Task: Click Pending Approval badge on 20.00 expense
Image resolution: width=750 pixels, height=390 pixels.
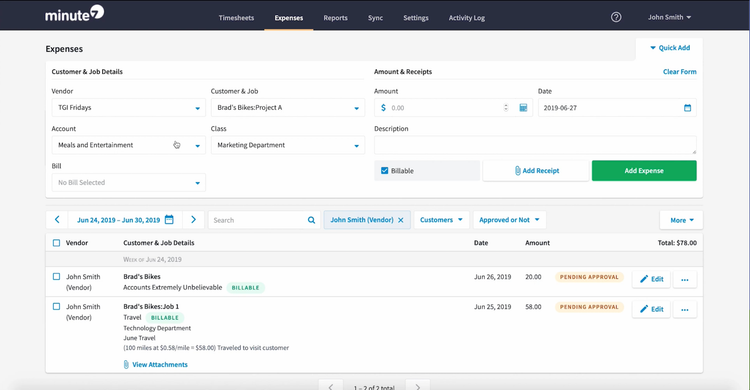Action: [x=589, y=277]
